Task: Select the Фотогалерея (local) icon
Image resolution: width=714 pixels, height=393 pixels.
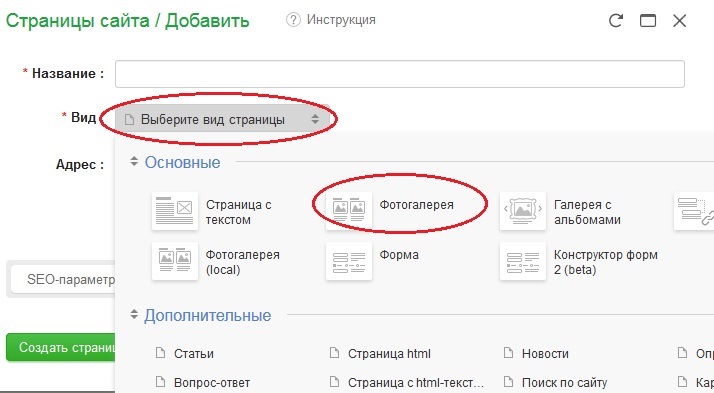Action: click(x=175, y=261)
